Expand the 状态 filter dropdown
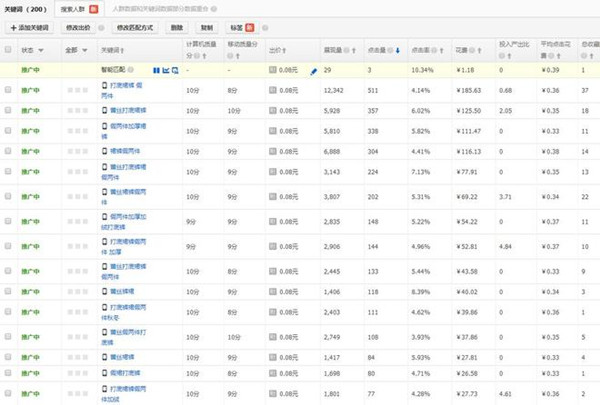Viewport: 600px width, 405px height. click(x=40, y=49)
